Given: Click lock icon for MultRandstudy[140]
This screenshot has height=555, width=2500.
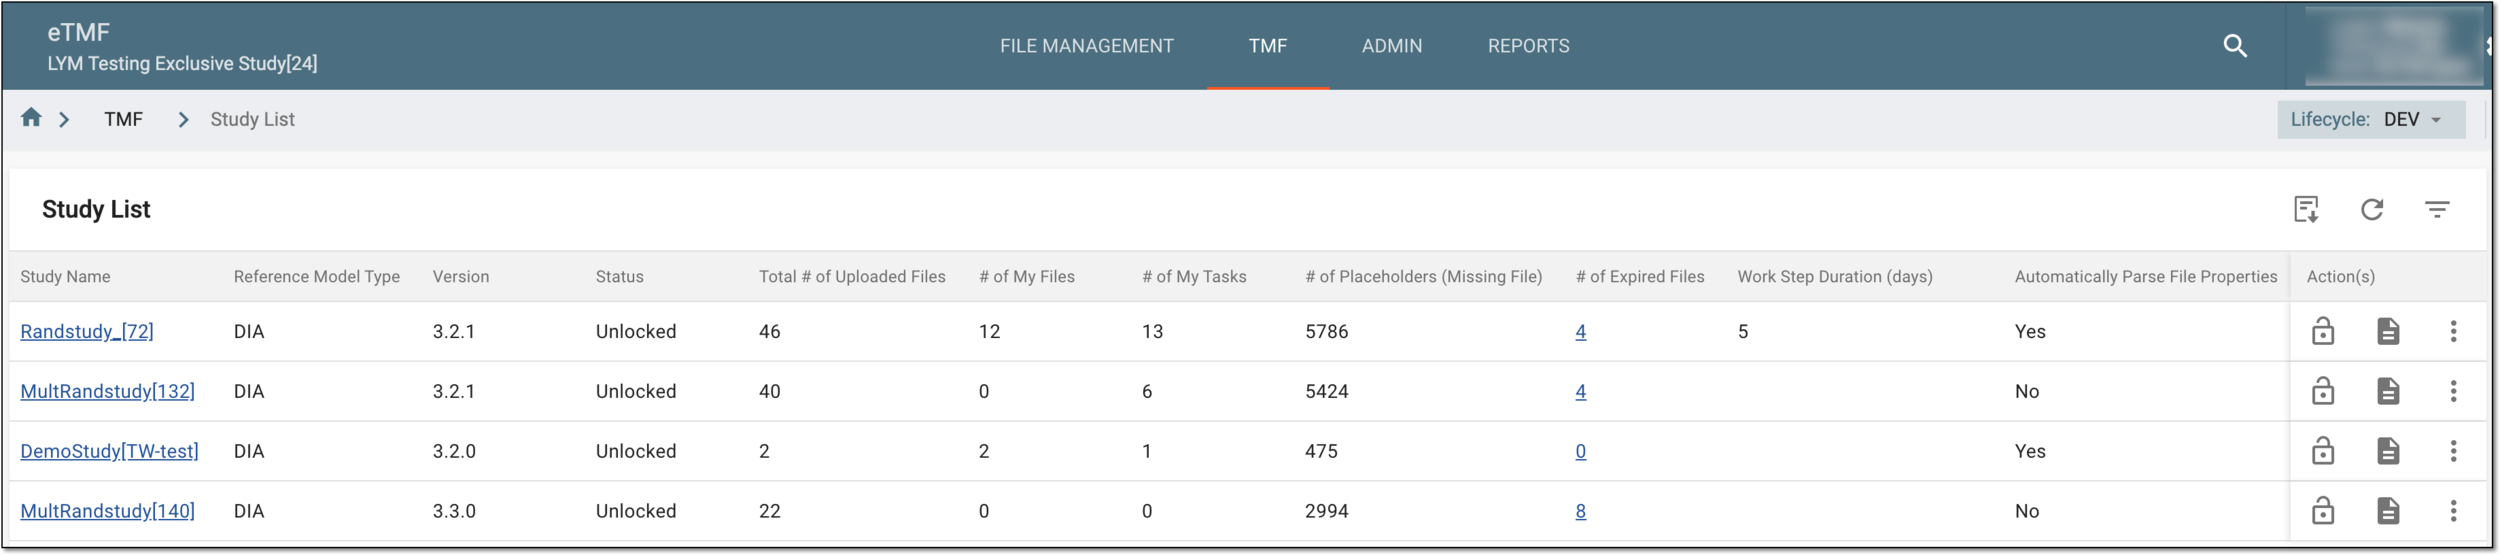Looking at the screenshot, I should pos(2323,512).
